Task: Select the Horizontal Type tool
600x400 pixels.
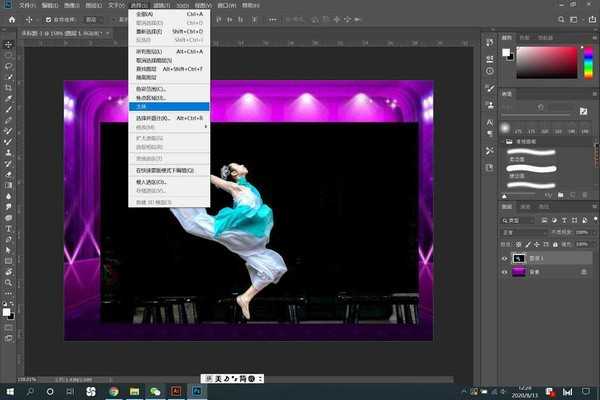Action: 8,227
